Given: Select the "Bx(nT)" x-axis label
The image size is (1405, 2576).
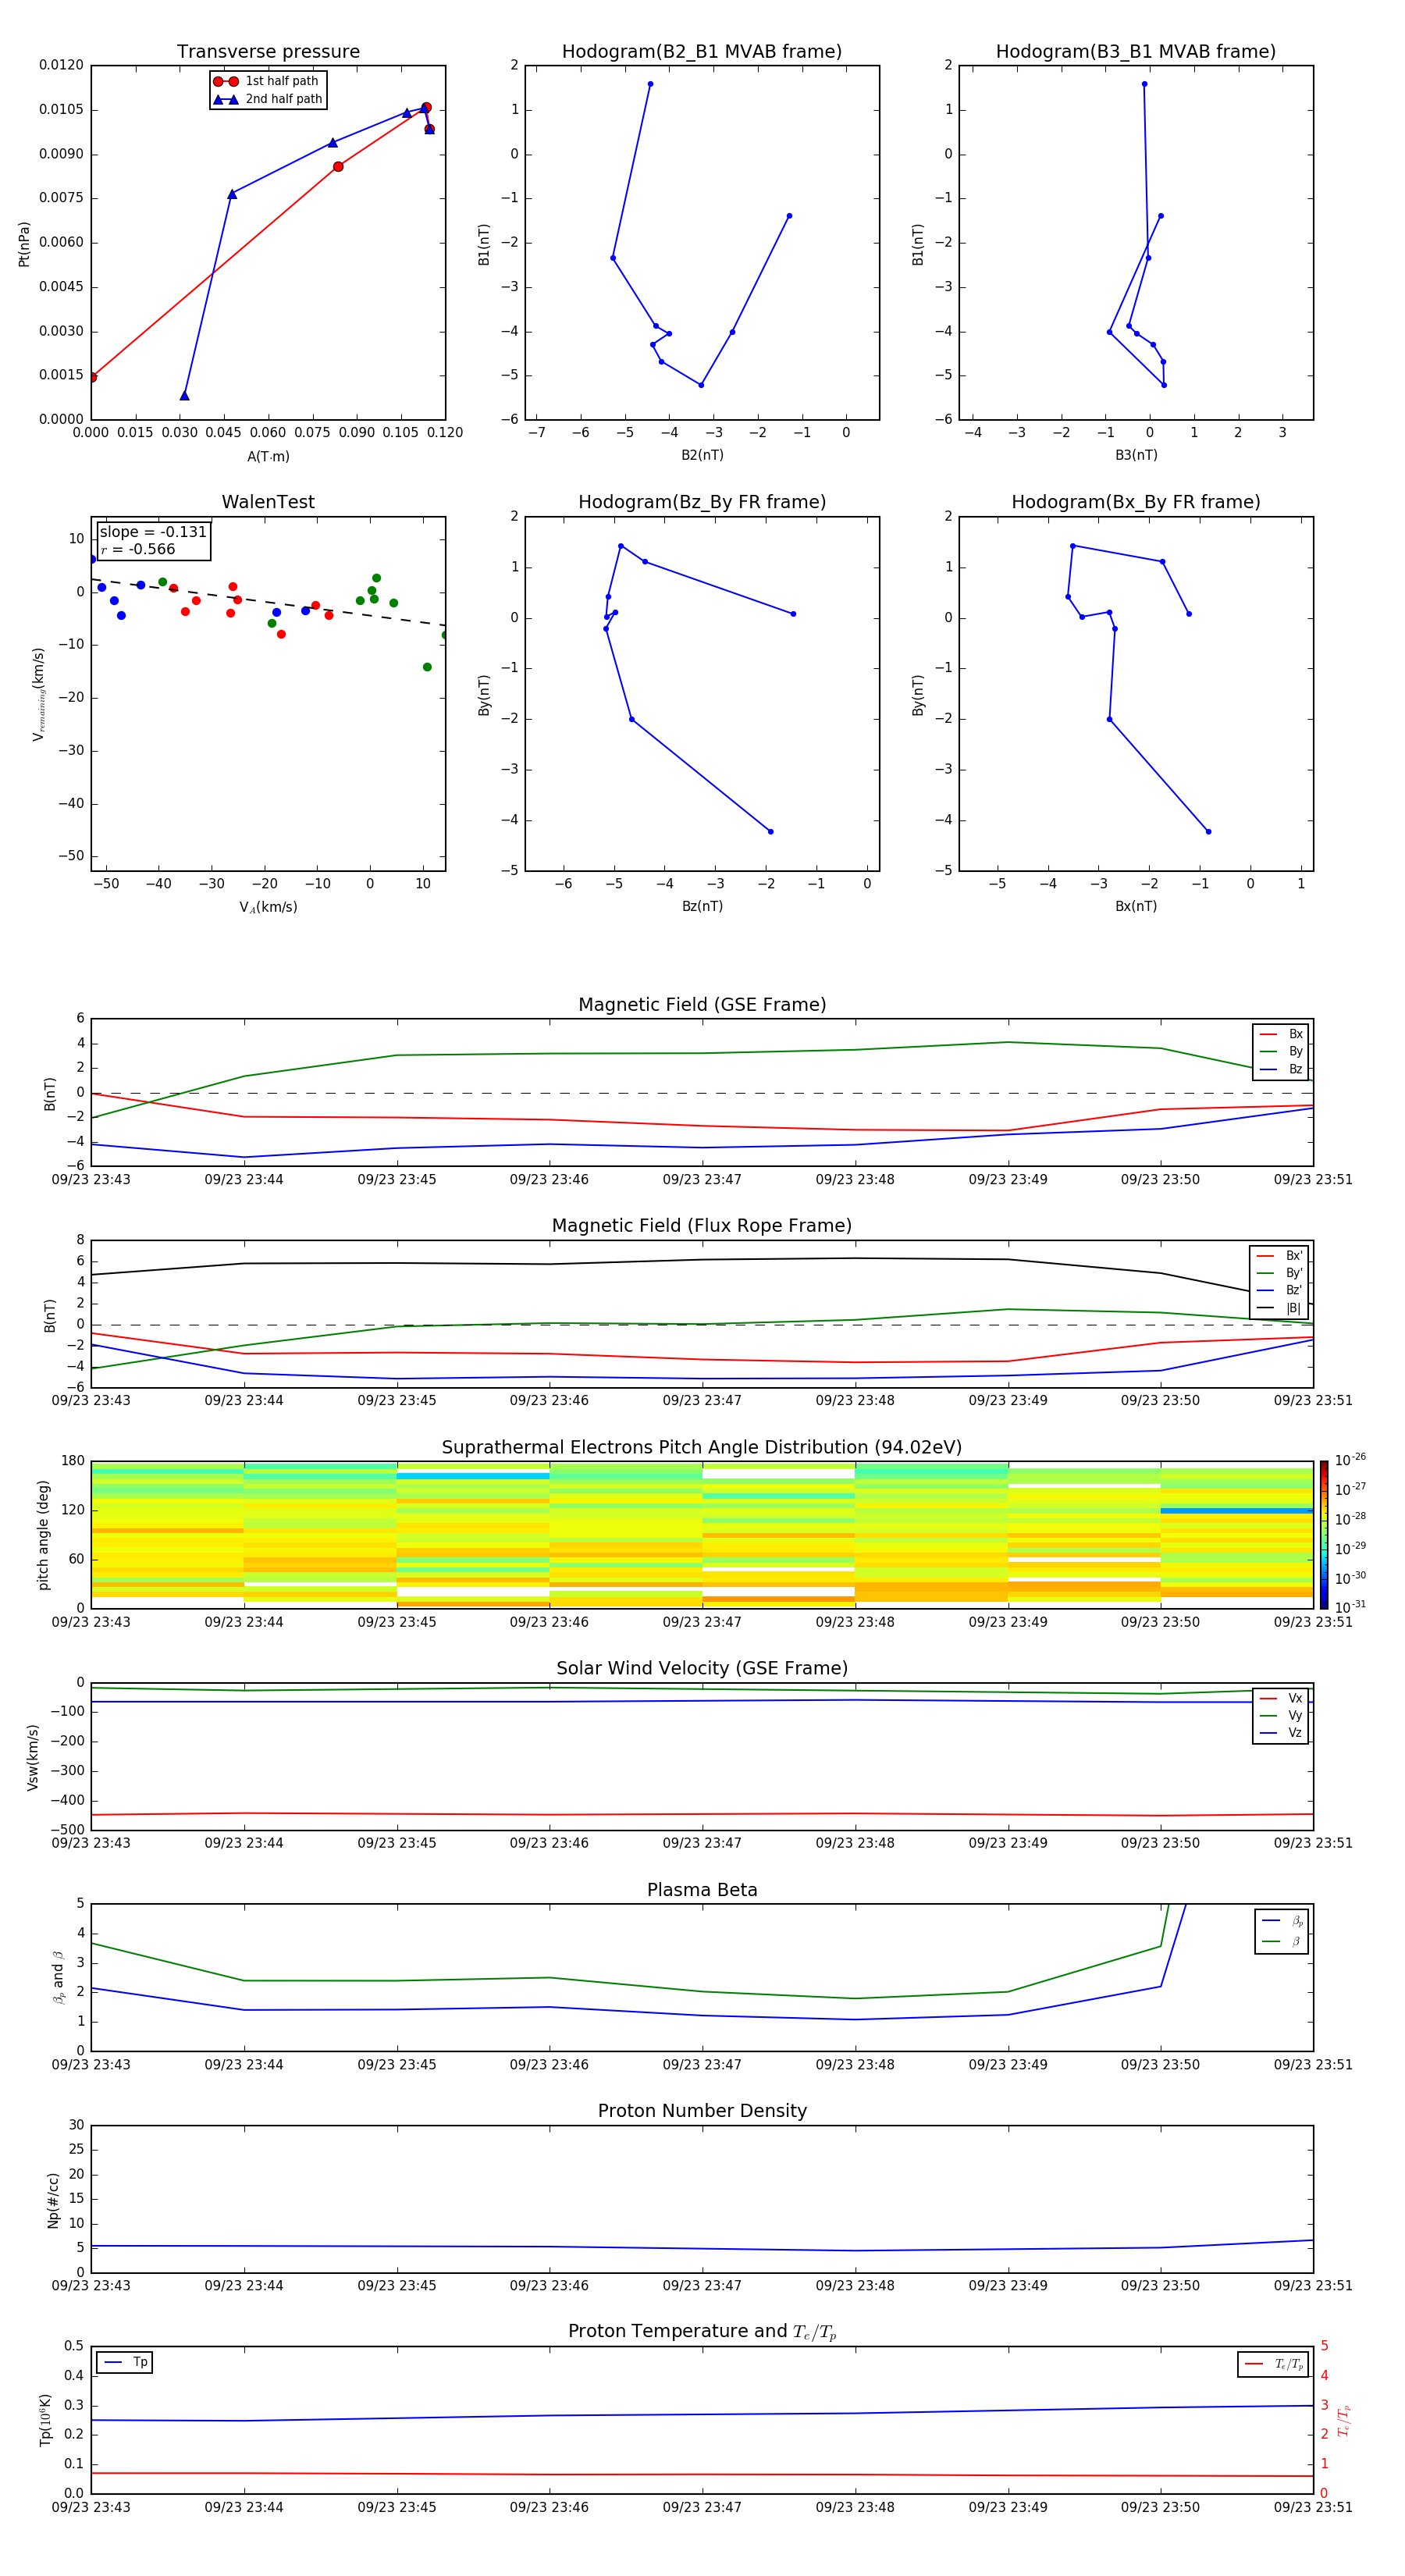Looking at the screenshot, I should [x=1136, y=906].
